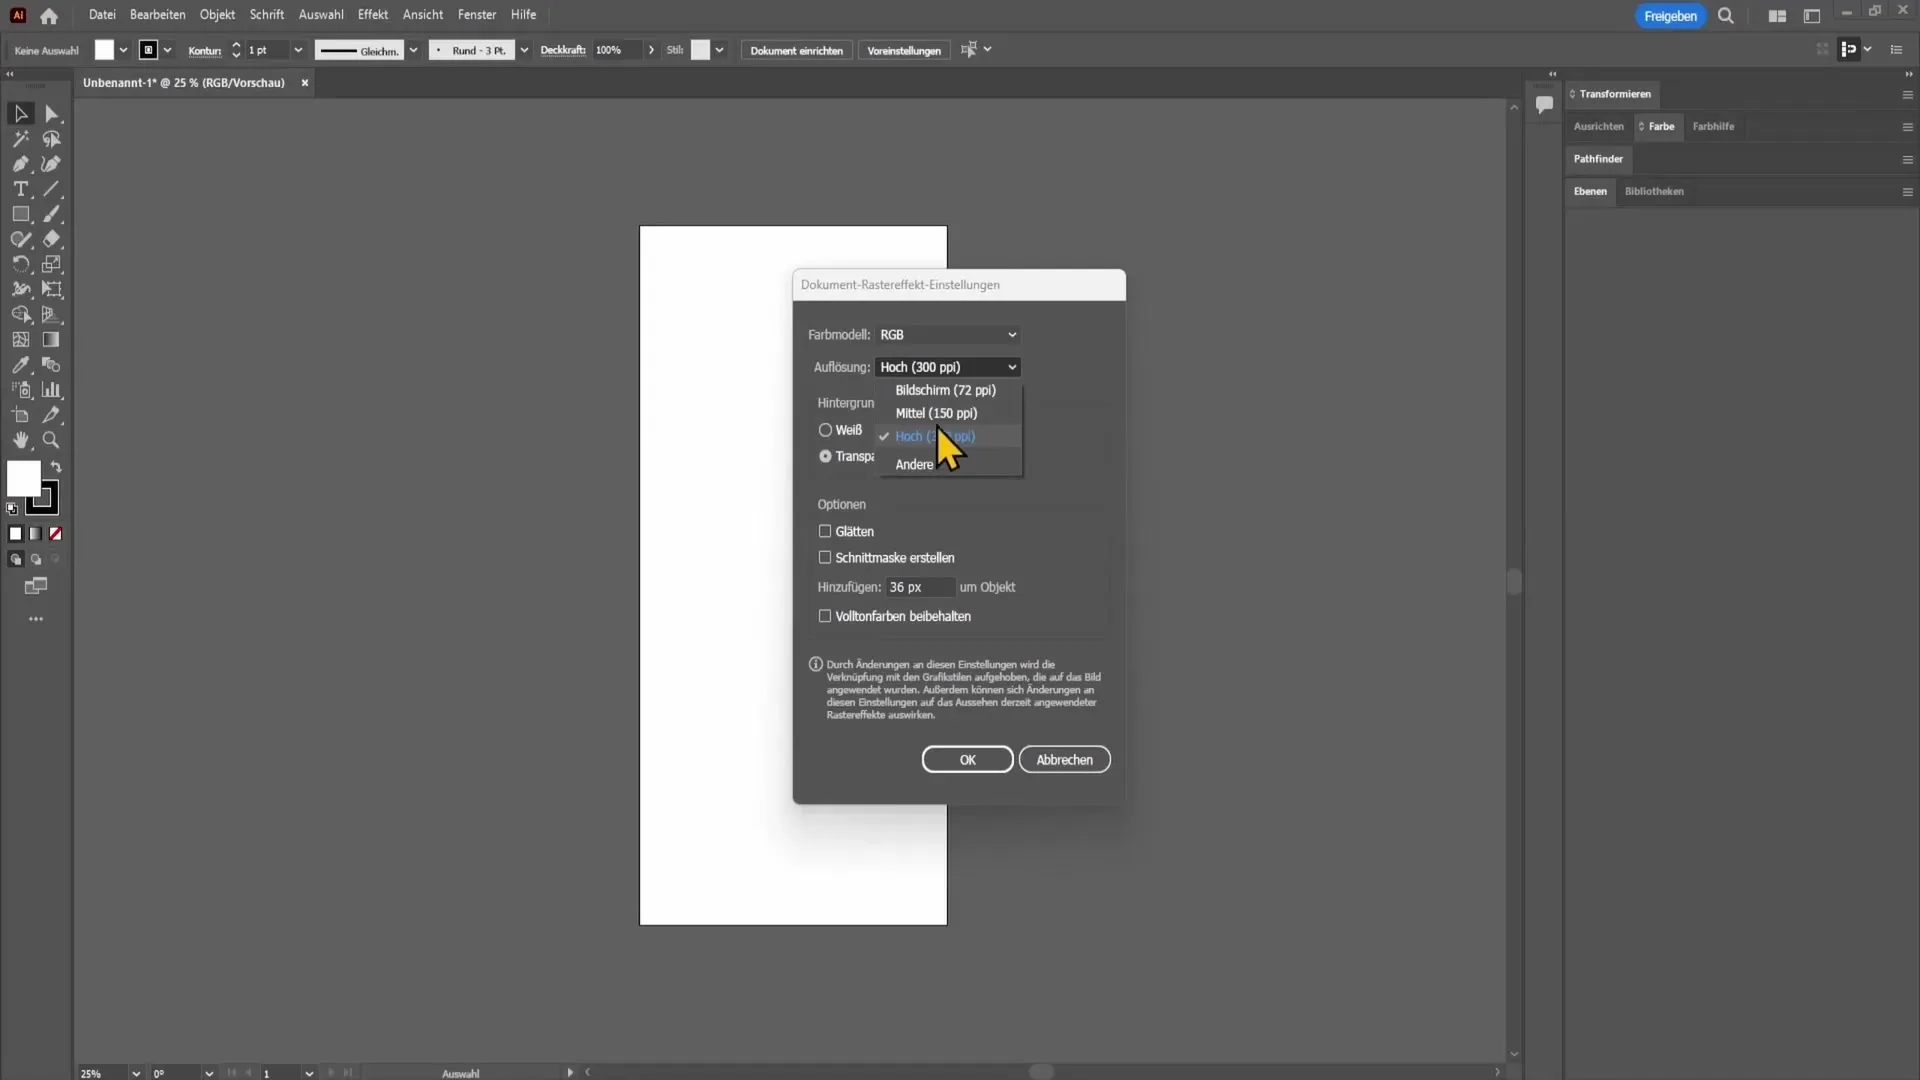The image size is (1920, 1080).
Task: Select the Magic Wand tool
Action: pyautogui.click(x=20, y=139)
